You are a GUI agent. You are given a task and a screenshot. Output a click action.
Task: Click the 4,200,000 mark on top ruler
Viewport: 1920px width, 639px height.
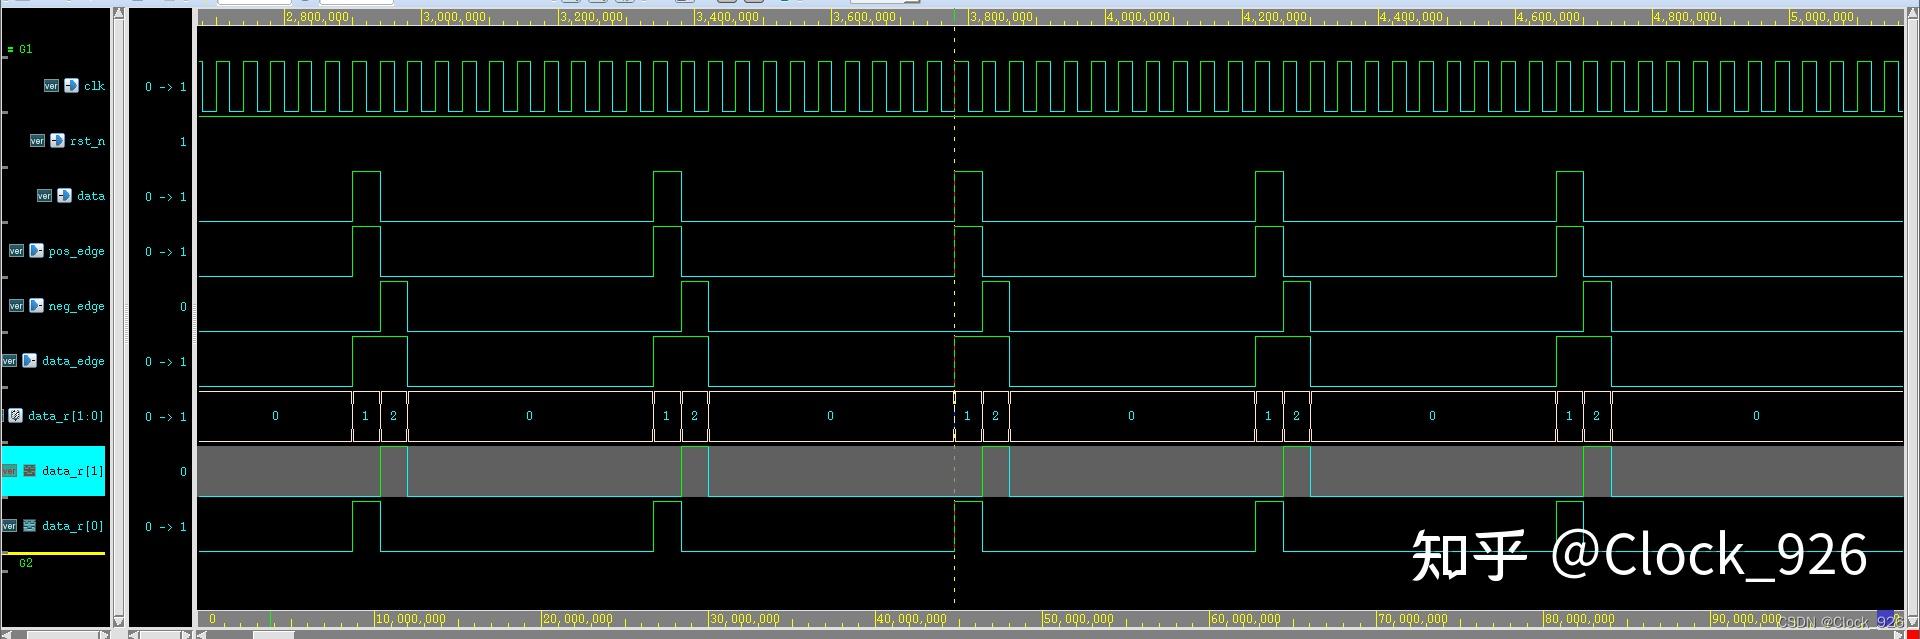point(1276,17)
